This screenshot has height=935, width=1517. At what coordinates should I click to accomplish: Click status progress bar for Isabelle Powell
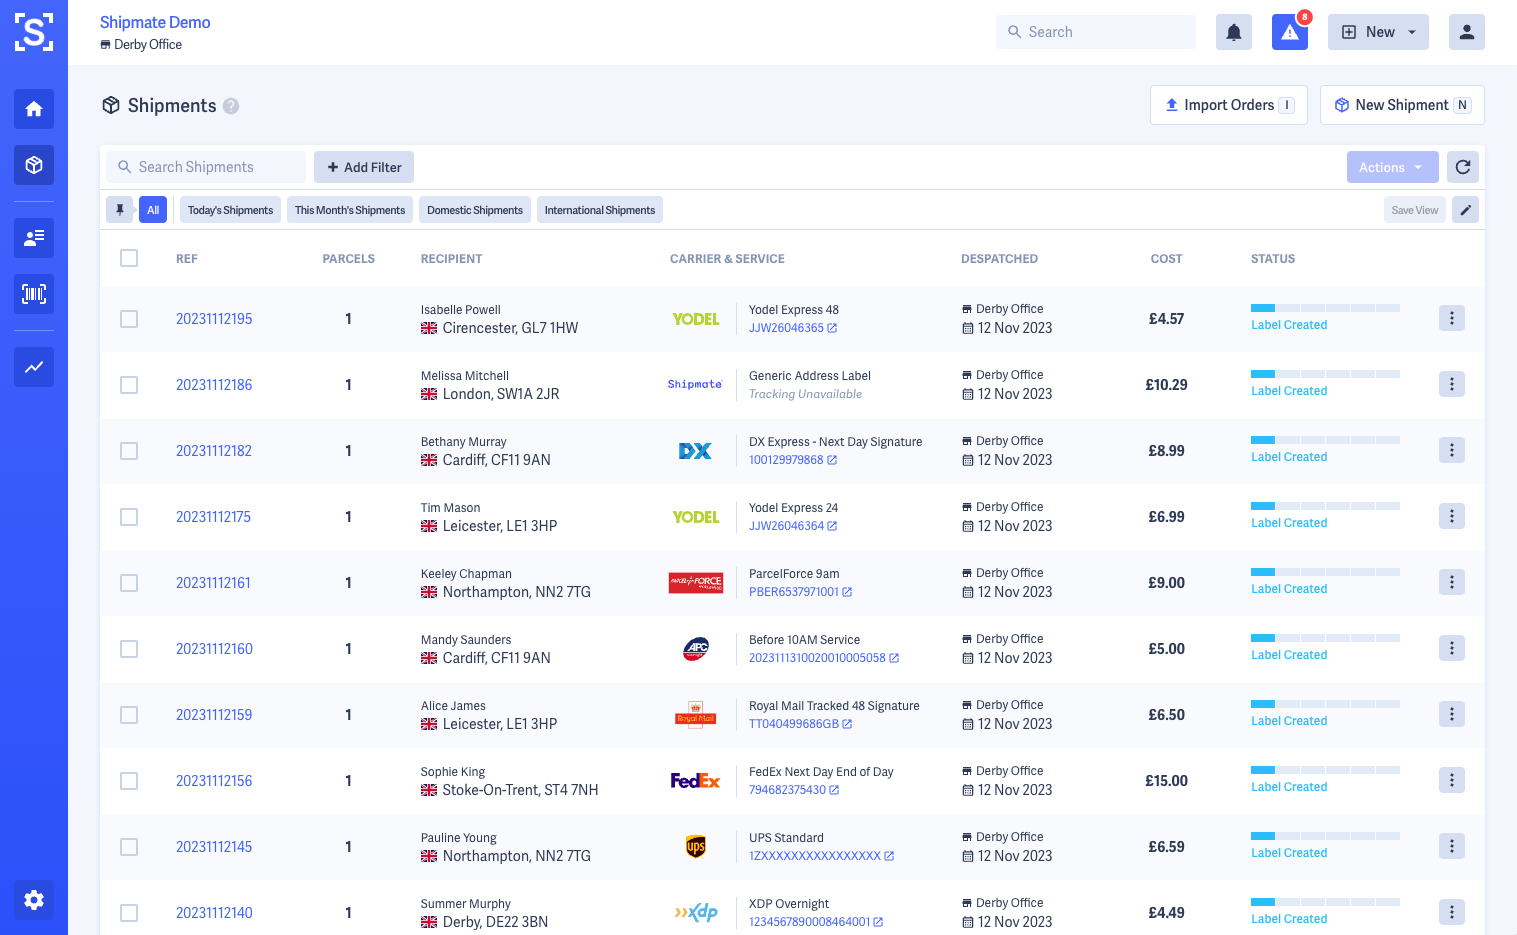click(1325, 308)
